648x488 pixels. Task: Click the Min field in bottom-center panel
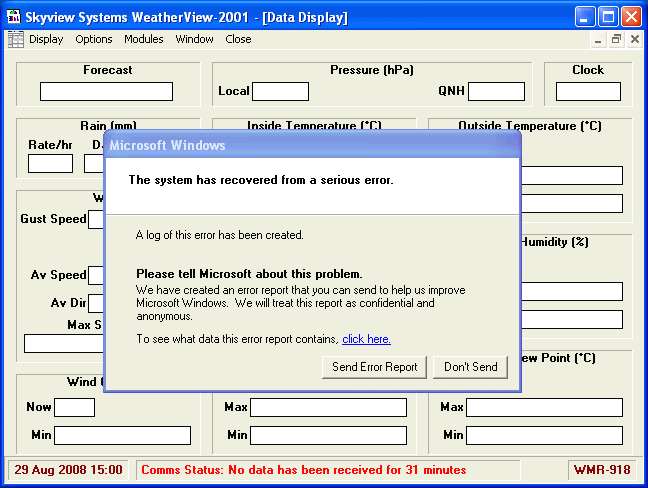(x=328, y=436)
